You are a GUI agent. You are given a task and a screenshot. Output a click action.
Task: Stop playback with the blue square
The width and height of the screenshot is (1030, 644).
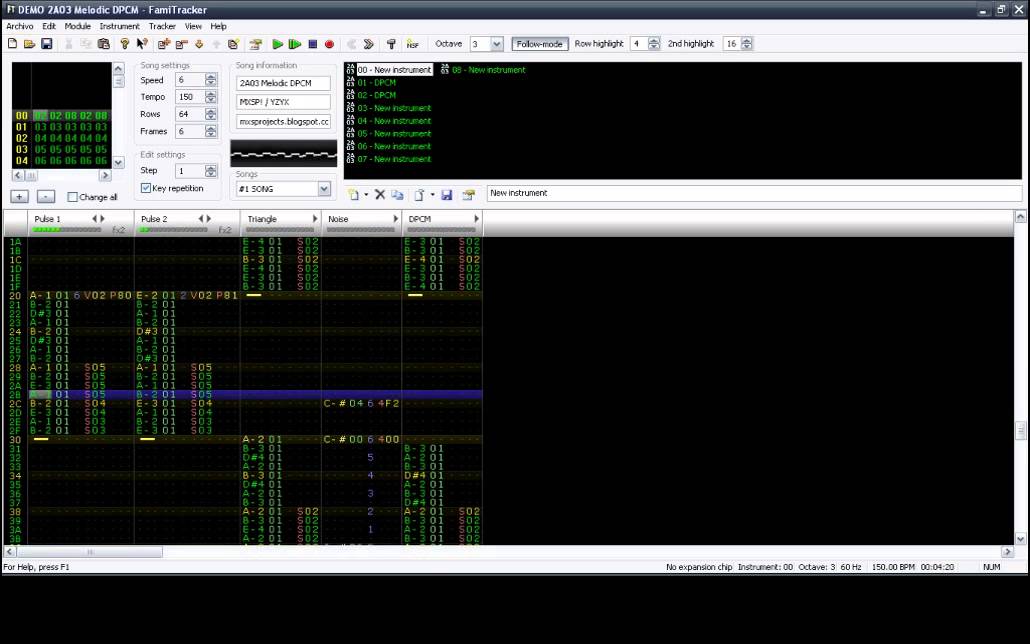click(x=313, y=44)
